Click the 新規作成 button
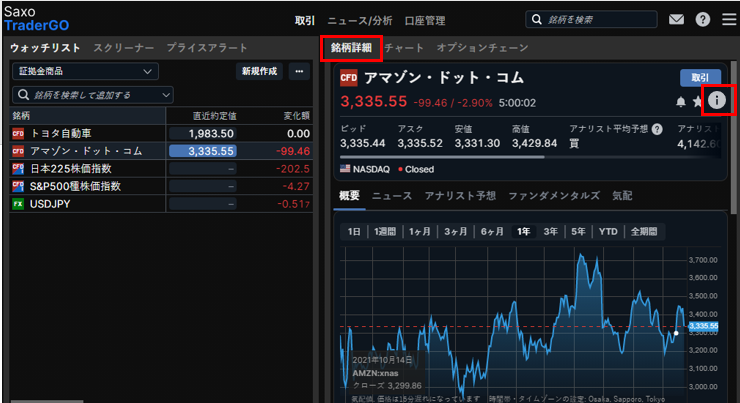Screen dimensions: 740x403 click(x=260, y=71)
